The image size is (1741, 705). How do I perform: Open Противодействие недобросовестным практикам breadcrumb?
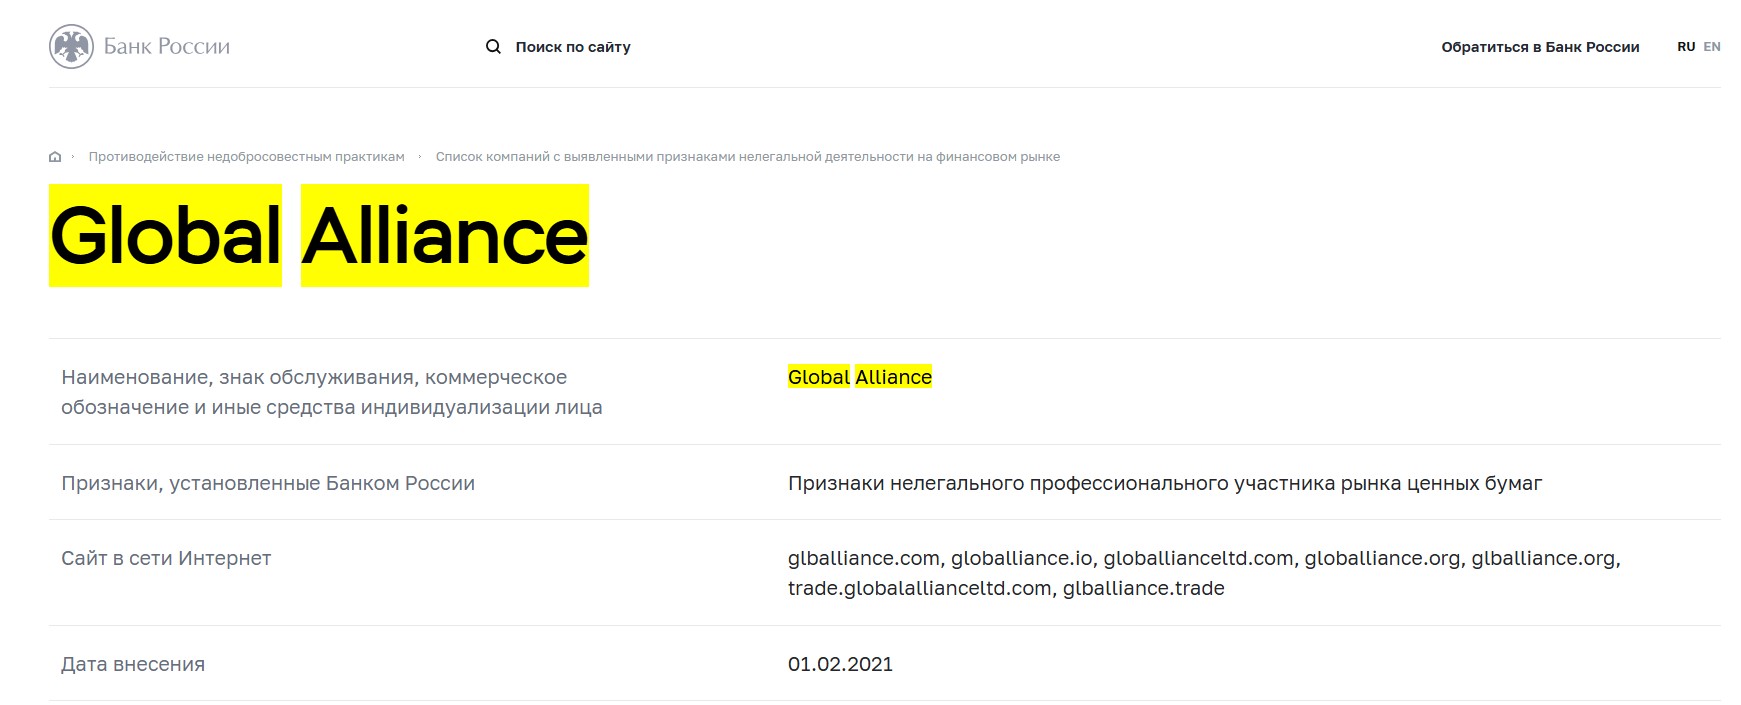pyautogui.click(x=246, y=156)
